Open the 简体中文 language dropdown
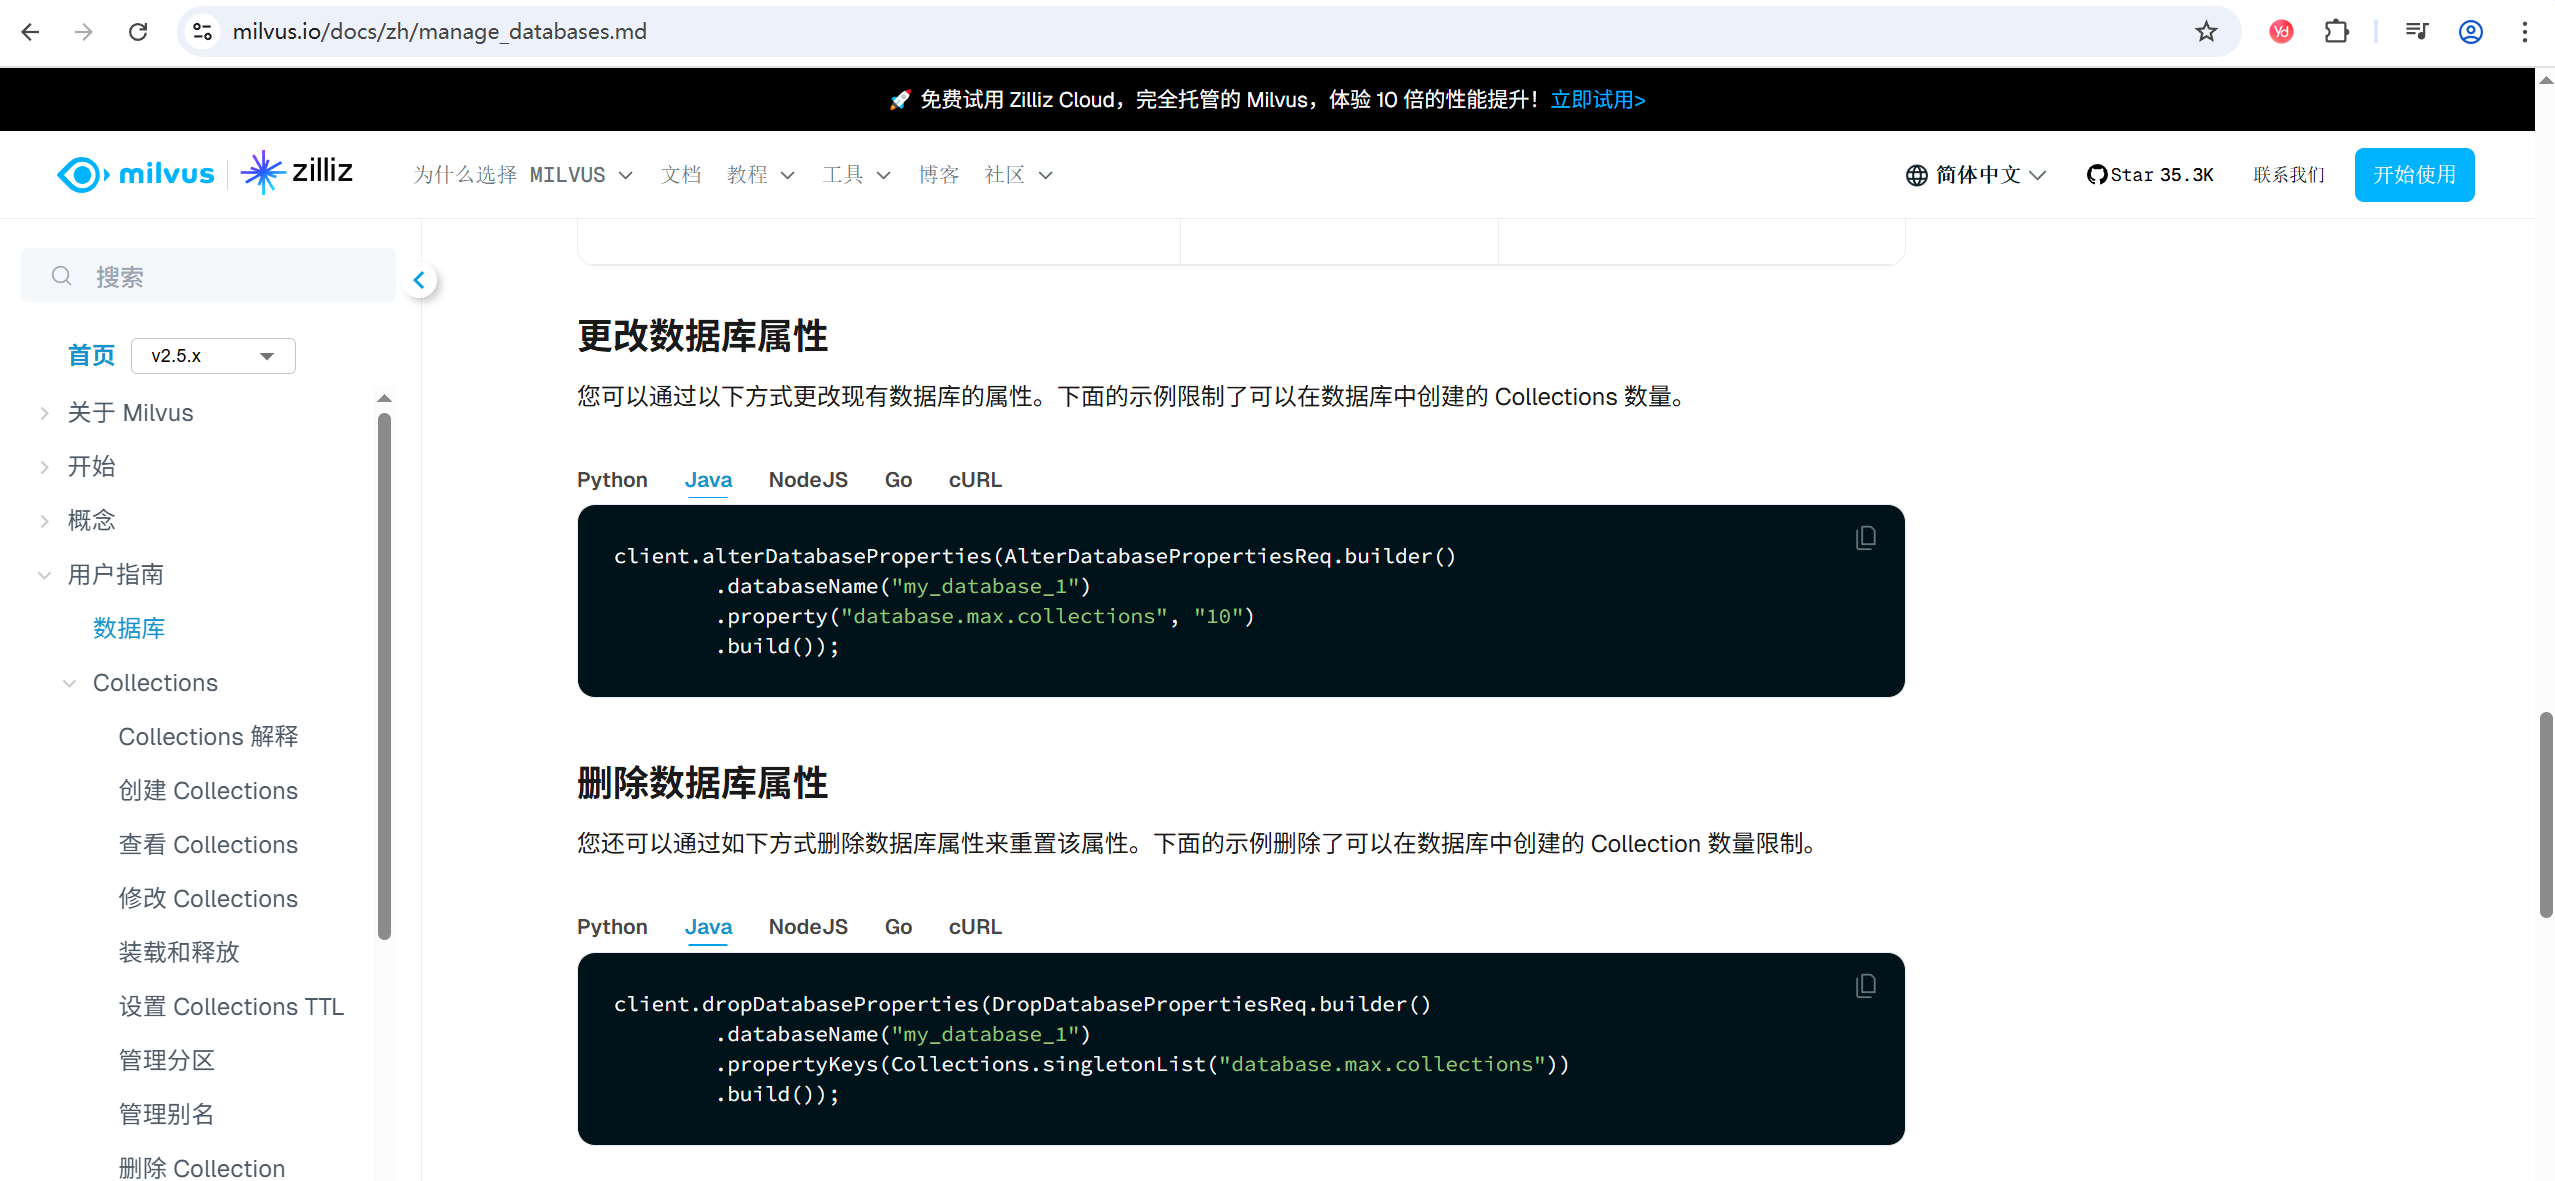 click(1976, 175)
